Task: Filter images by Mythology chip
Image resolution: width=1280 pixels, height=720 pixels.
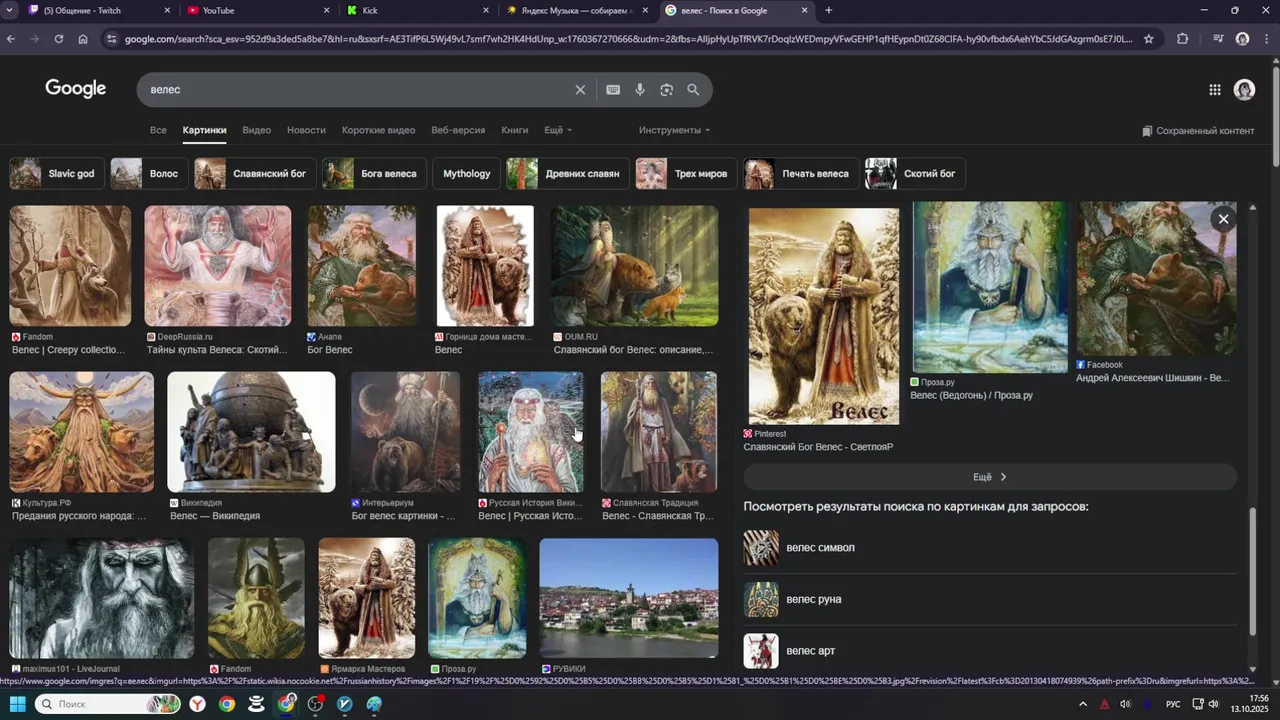Action: pos(466,173)
